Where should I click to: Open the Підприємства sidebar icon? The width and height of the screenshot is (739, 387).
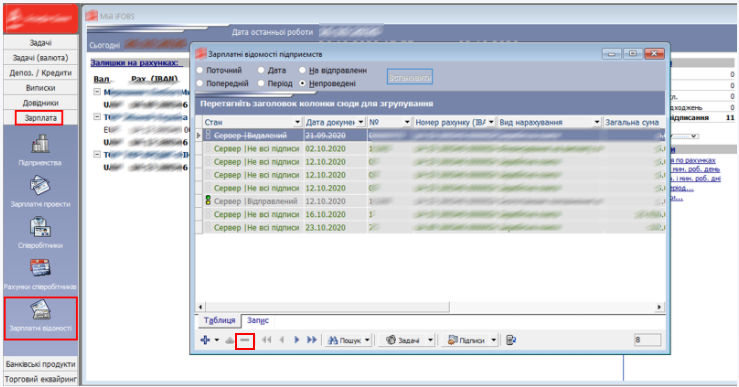coord(41,144)
